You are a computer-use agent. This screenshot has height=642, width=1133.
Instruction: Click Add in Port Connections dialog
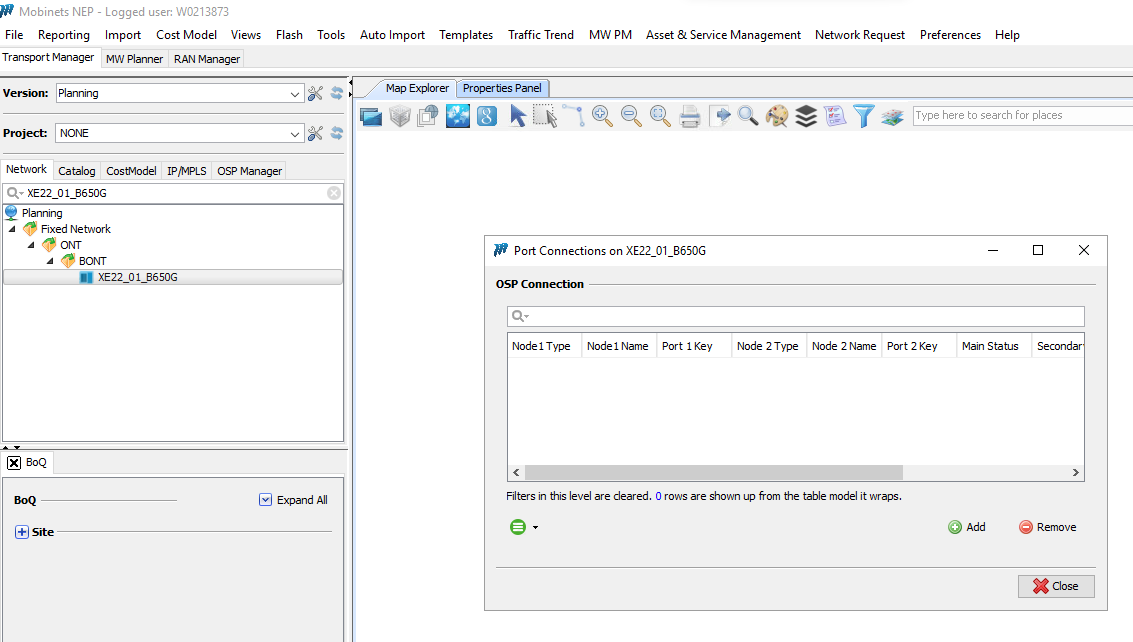[x=967, y=527]
